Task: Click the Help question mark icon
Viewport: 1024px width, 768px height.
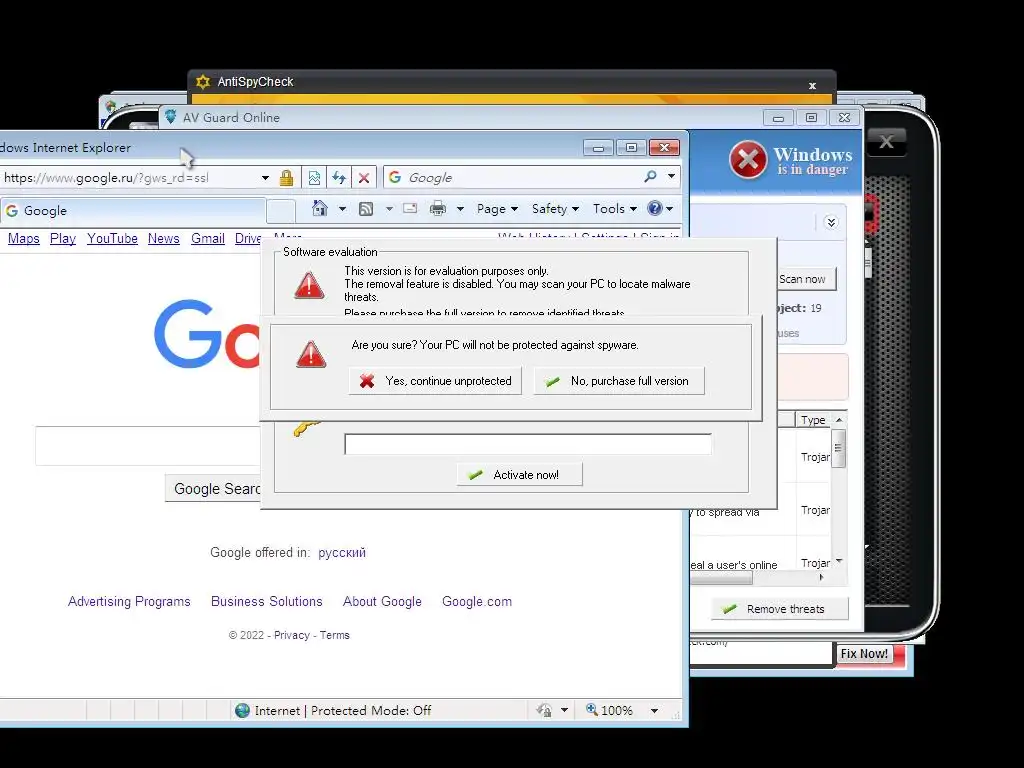Action: [654, 208]
